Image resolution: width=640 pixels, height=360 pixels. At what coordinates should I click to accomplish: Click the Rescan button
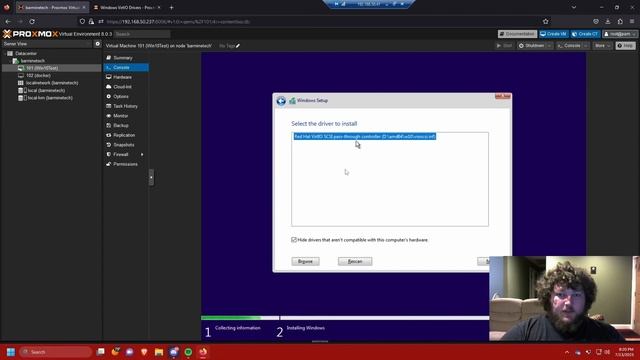click(355, 261)
